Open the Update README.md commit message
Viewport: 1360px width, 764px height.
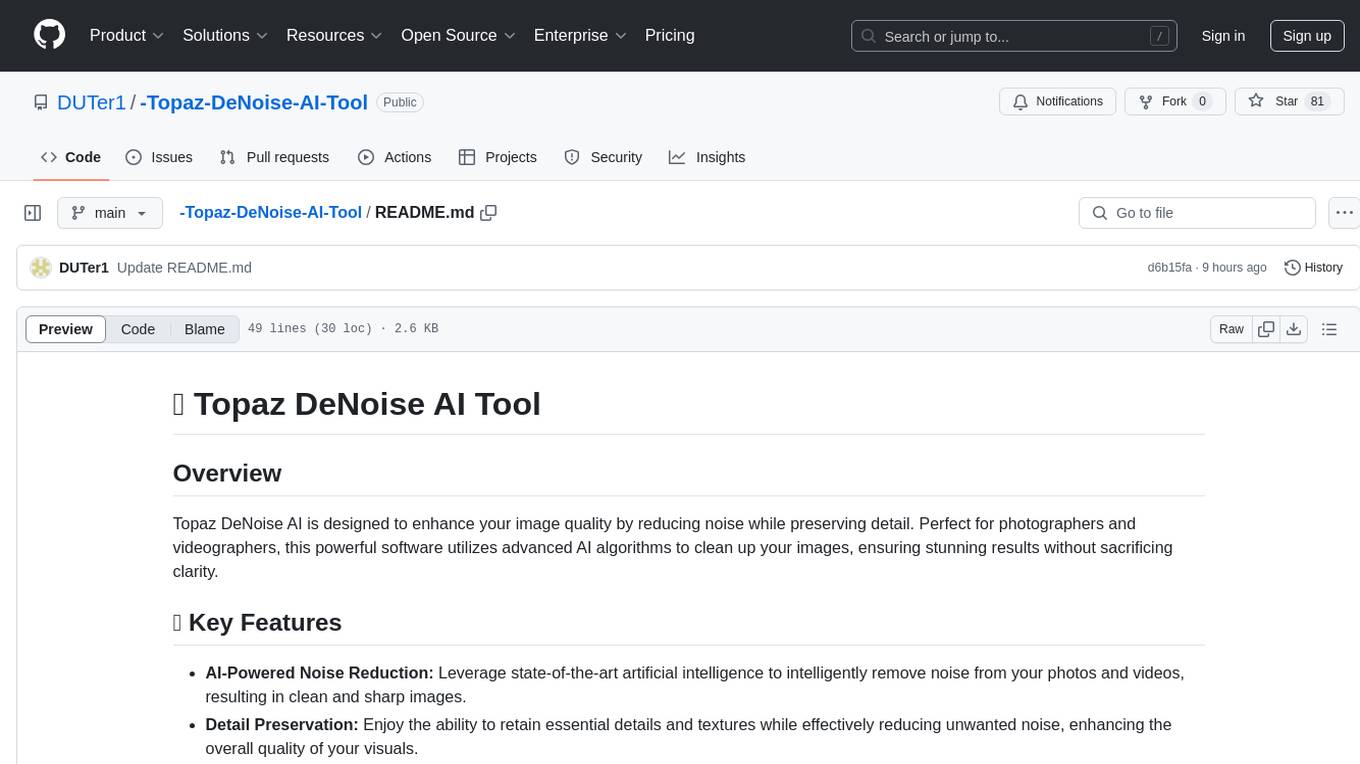(184, 268)
